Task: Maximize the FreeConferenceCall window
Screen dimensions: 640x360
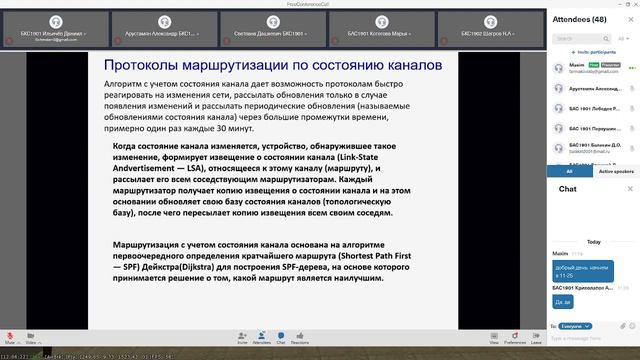Action: point(628,4)
